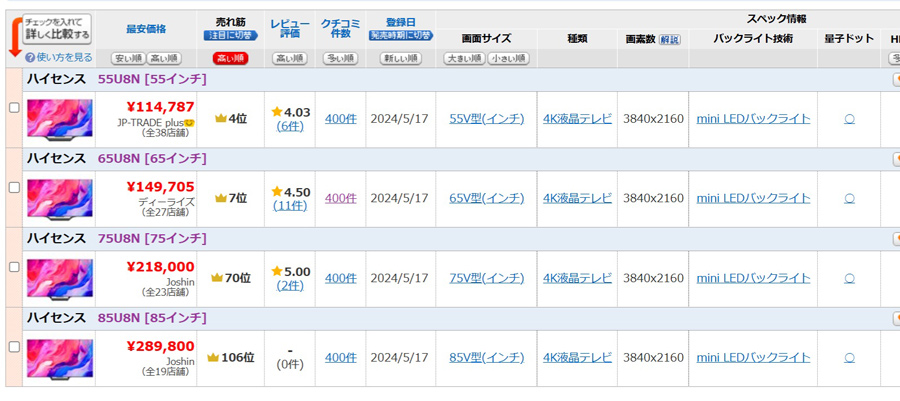Sort by 新しい順 under 登録日

pos(401,58)
